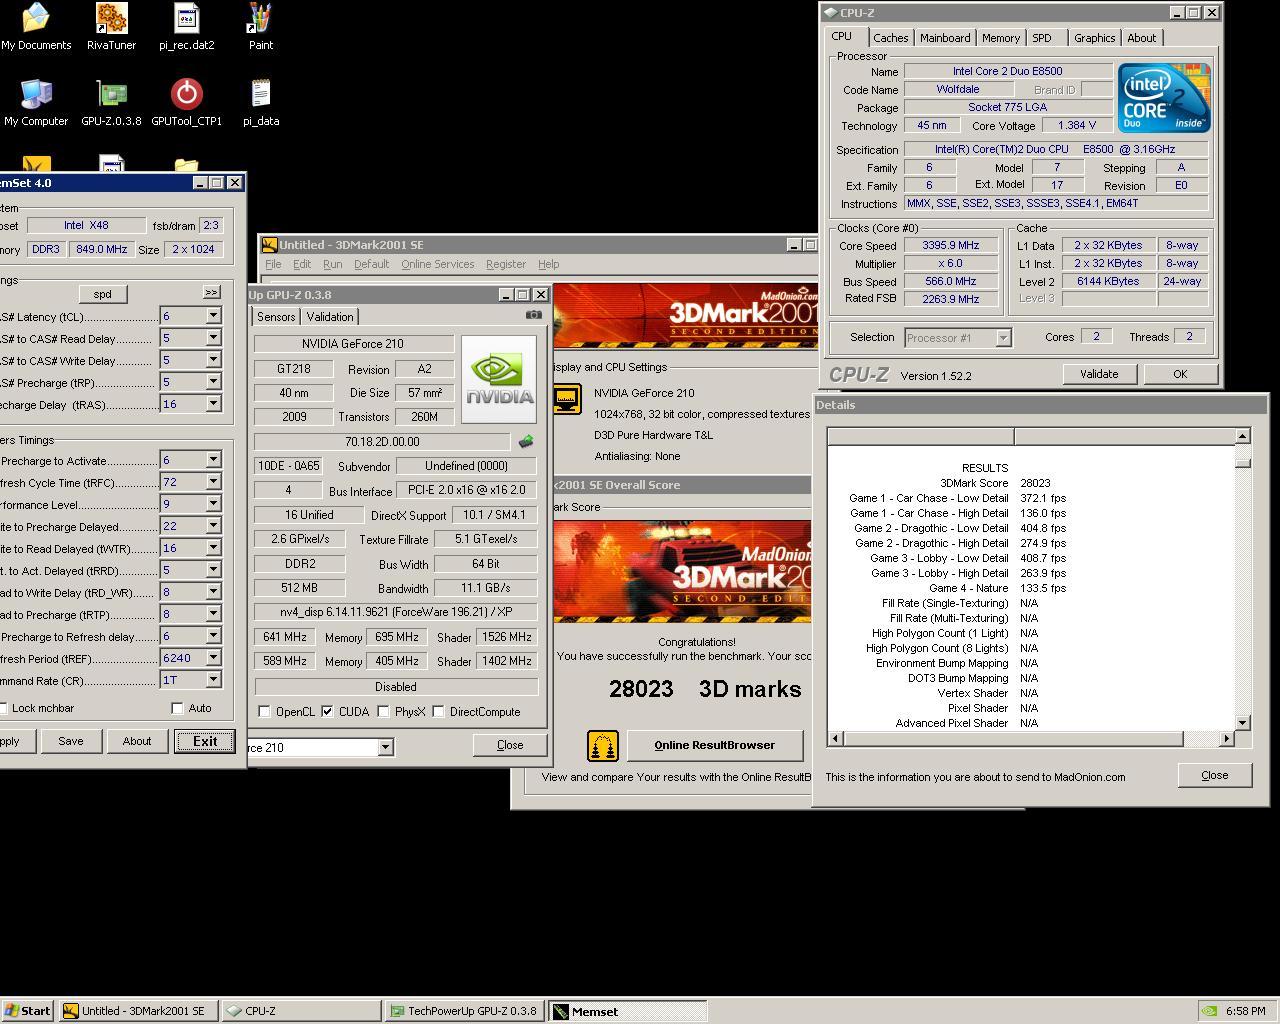Open CPU-Z Processor #1 selection dropdown
The width and height of the screenshot is (1280, 1024).
(x=1003, y=338)
